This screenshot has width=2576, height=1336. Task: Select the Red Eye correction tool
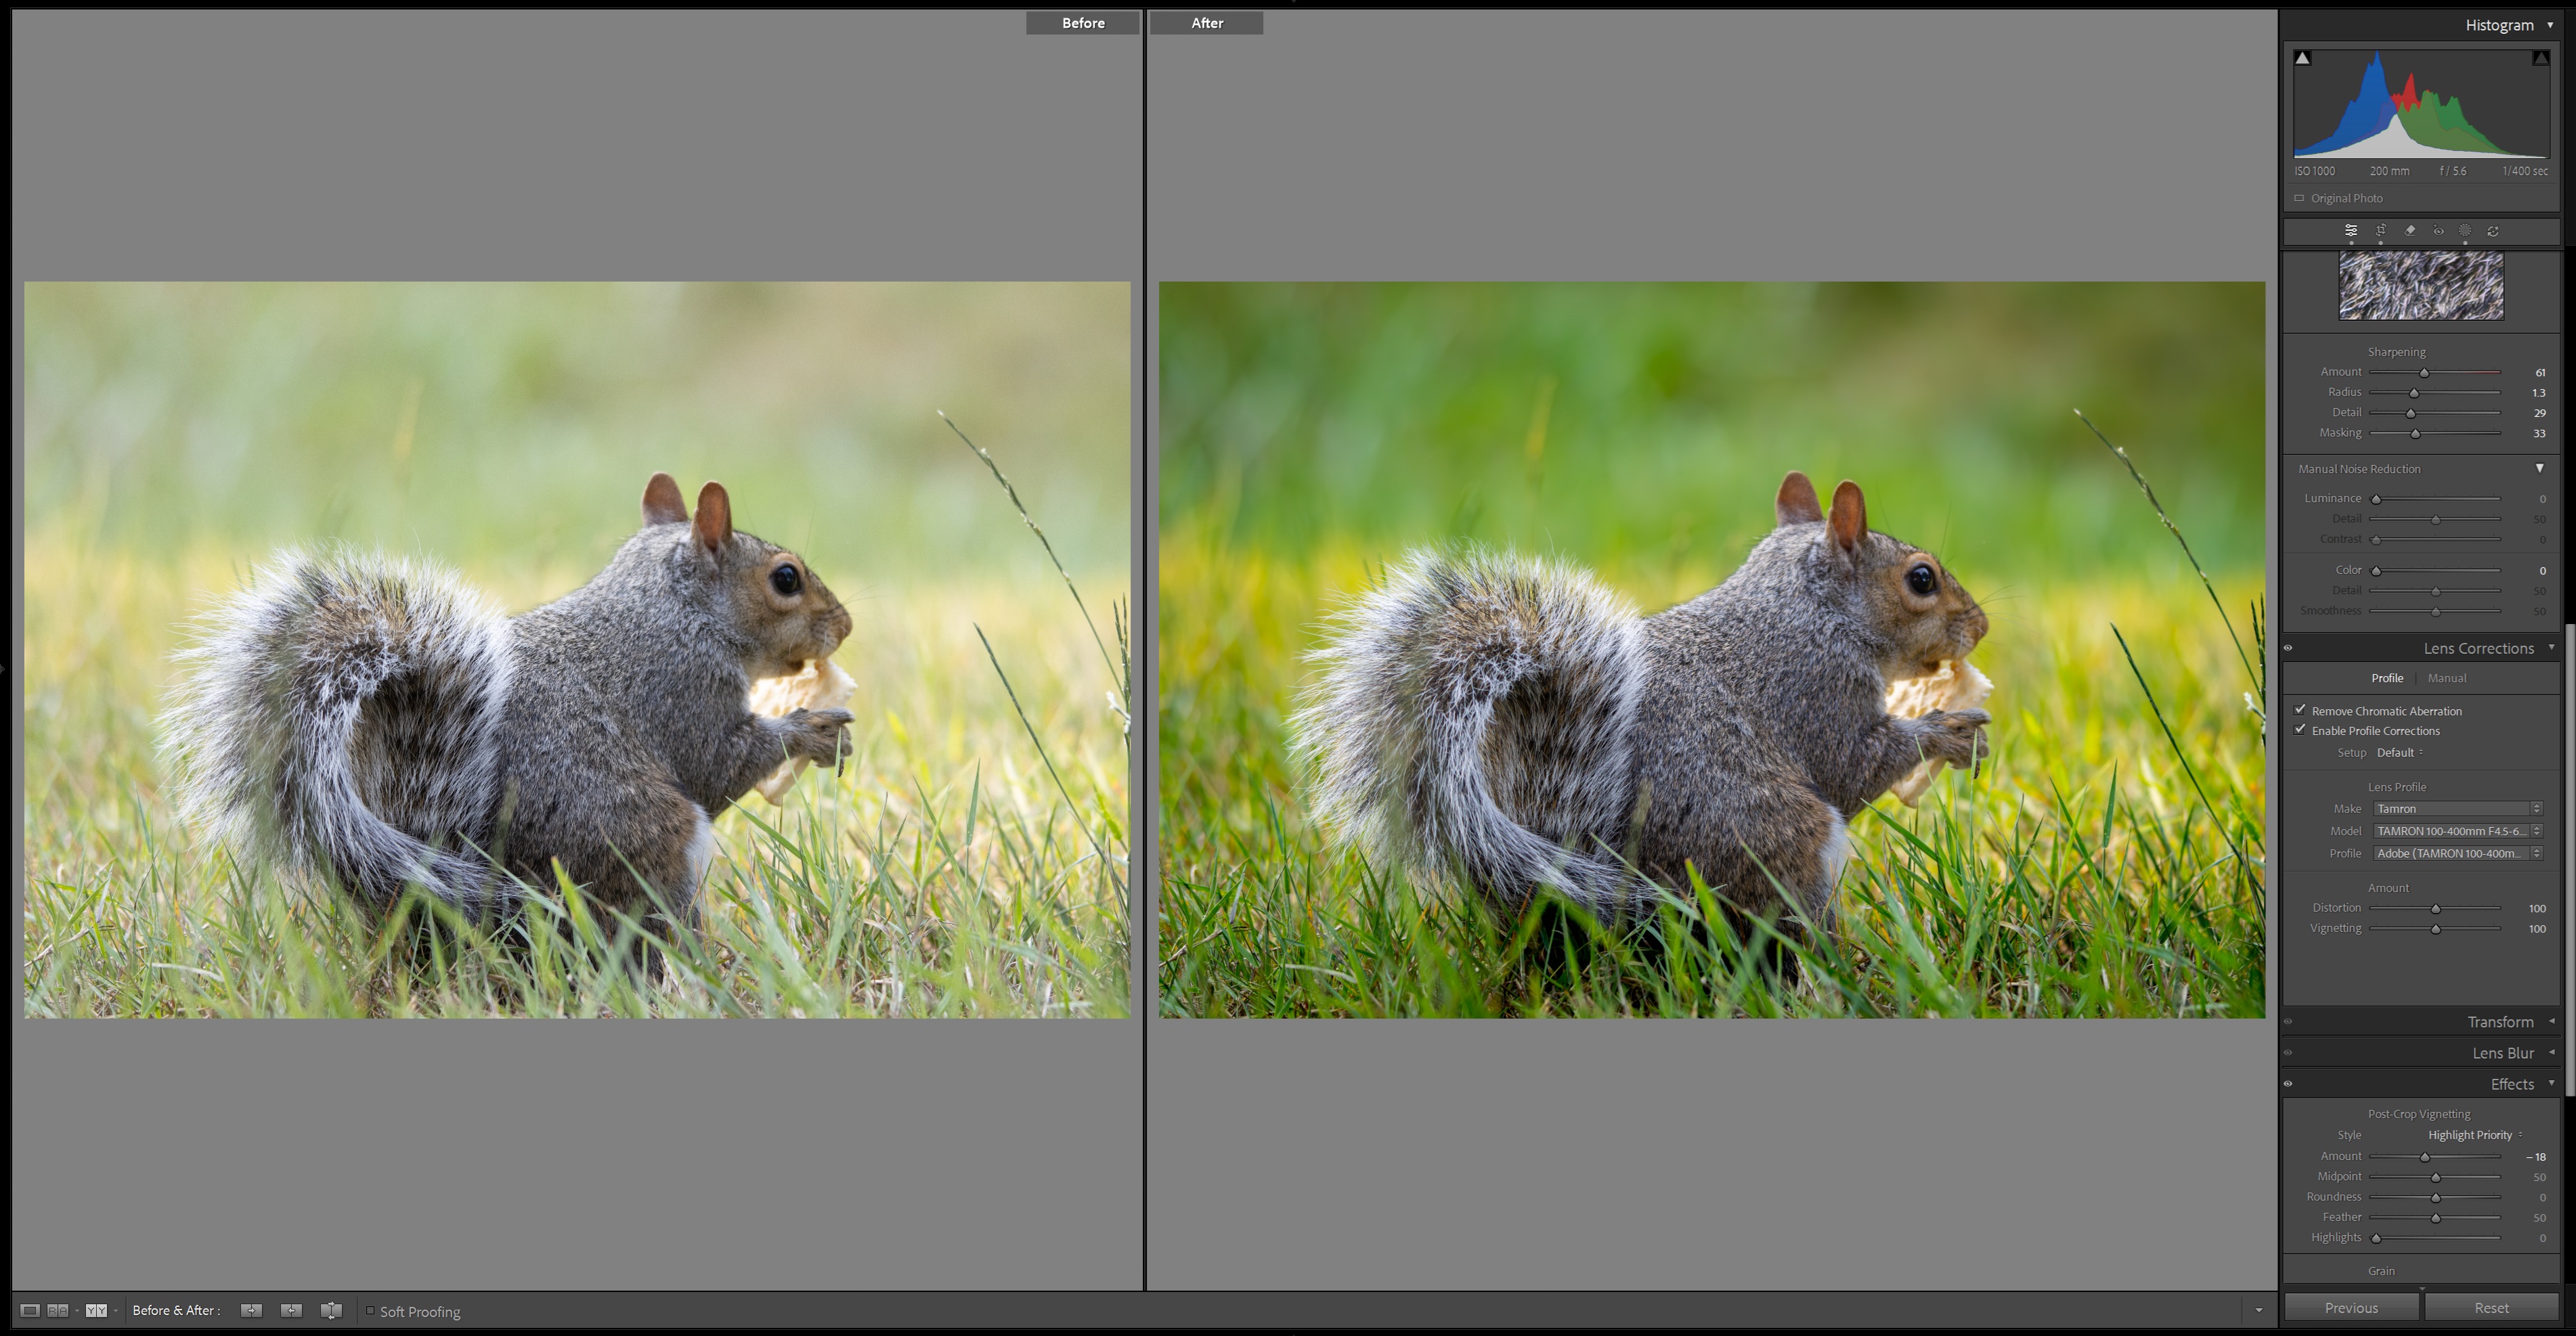[2438, 230]
